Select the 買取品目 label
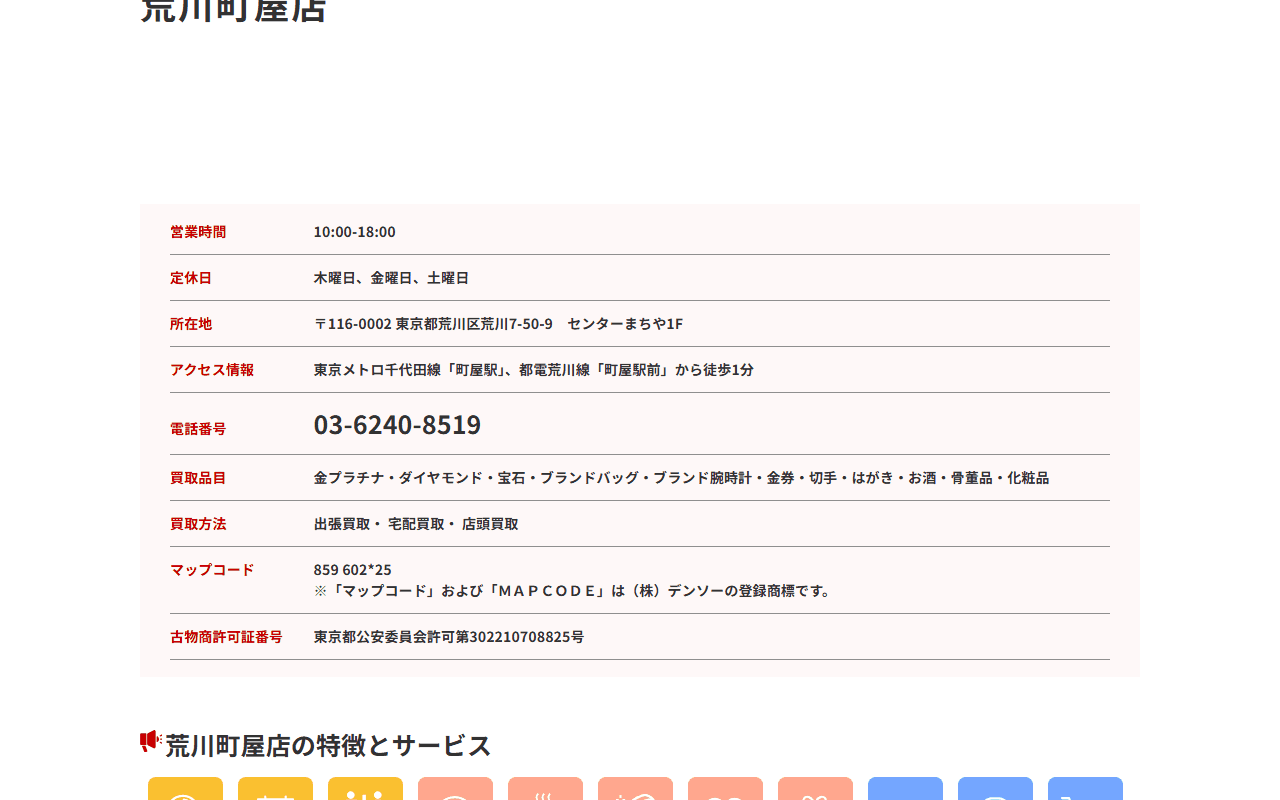Screen dimensions: 1280x800 (x=198, y=478)
